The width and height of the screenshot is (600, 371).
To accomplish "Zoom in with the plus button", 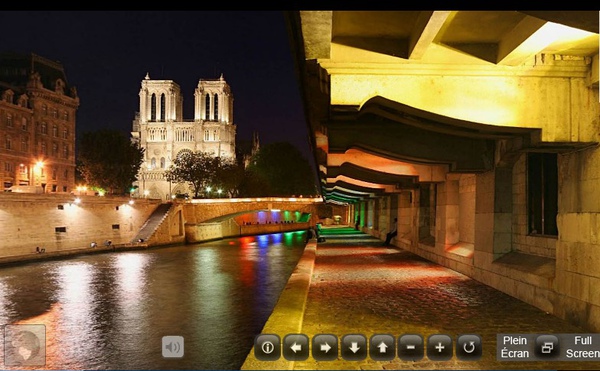I will pos(440,347).
